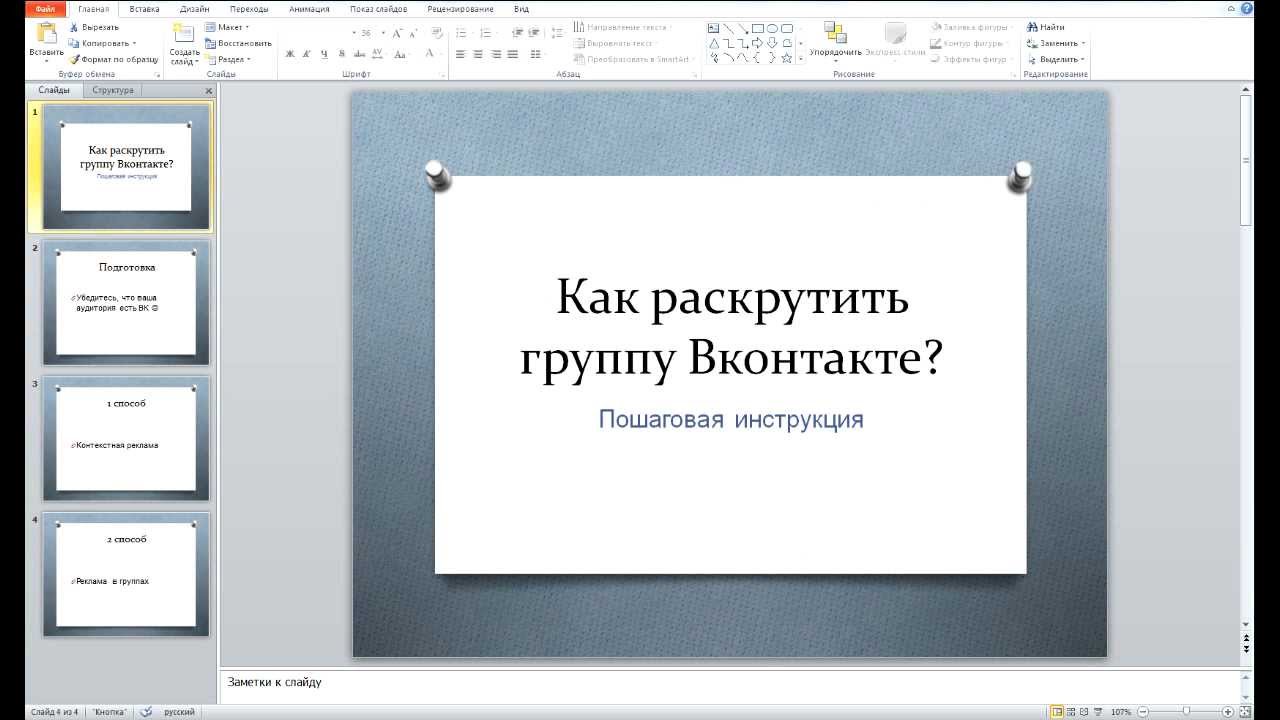Select the right arrow shape in the gallery
Image resolution: width=1280 pixels, height=720 pixels.
click(758, 43)
